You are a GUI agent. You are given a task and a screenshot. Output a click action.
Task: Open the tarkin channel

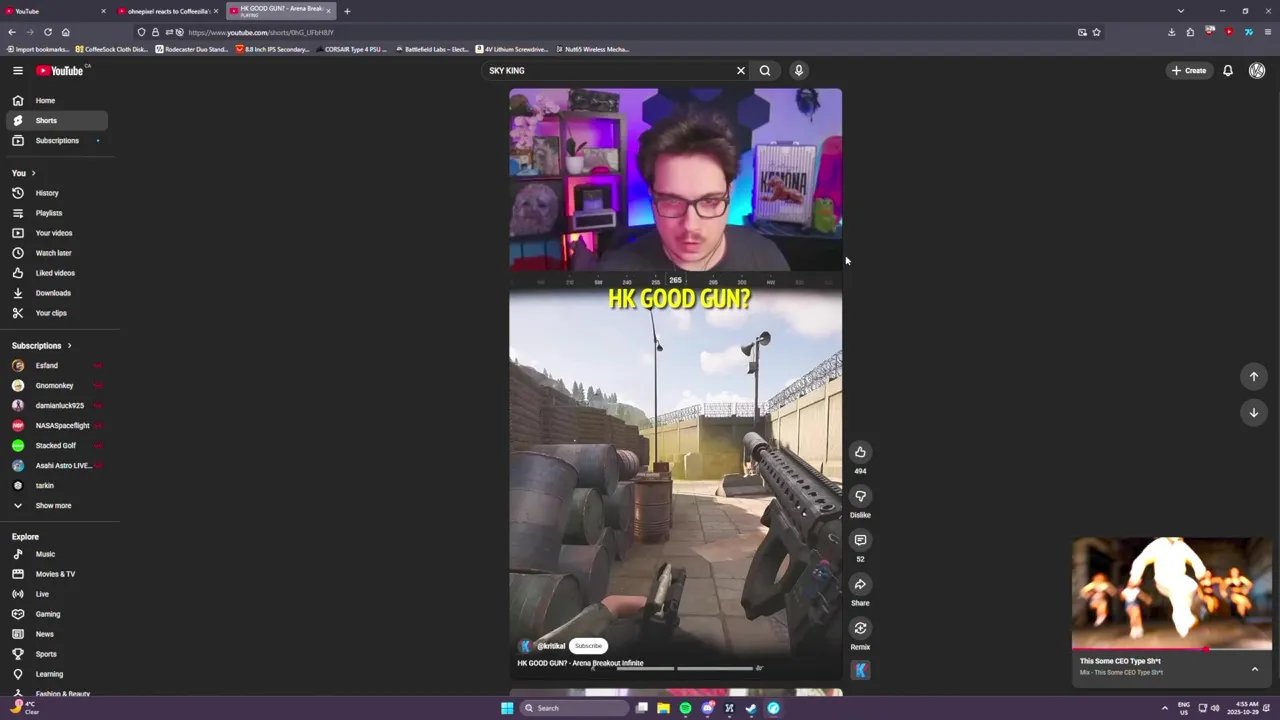click(x=56, y=485)
